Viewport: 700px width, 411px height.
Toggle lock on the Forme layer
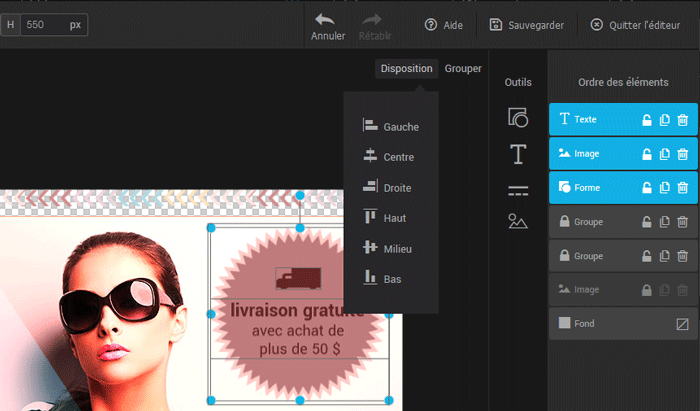point(647,188)
